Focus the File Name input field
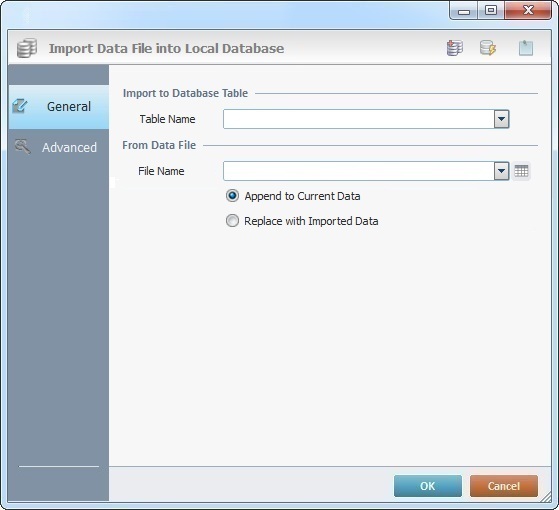 coord(359,171)
